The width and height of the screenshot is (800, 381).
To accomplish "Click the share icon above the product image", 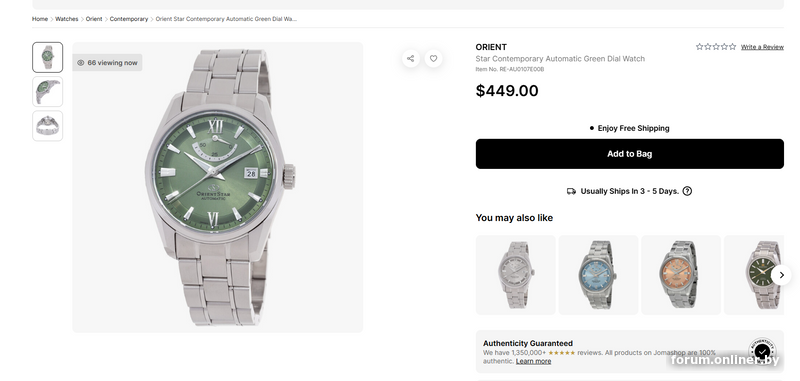I will 411,59.
